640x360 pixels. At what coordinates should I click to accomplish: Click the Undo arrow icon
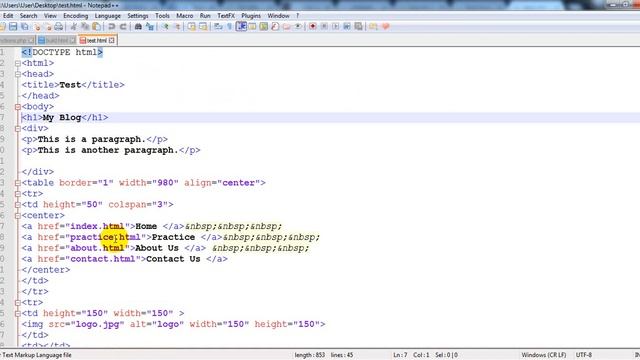tap(111, 27)
